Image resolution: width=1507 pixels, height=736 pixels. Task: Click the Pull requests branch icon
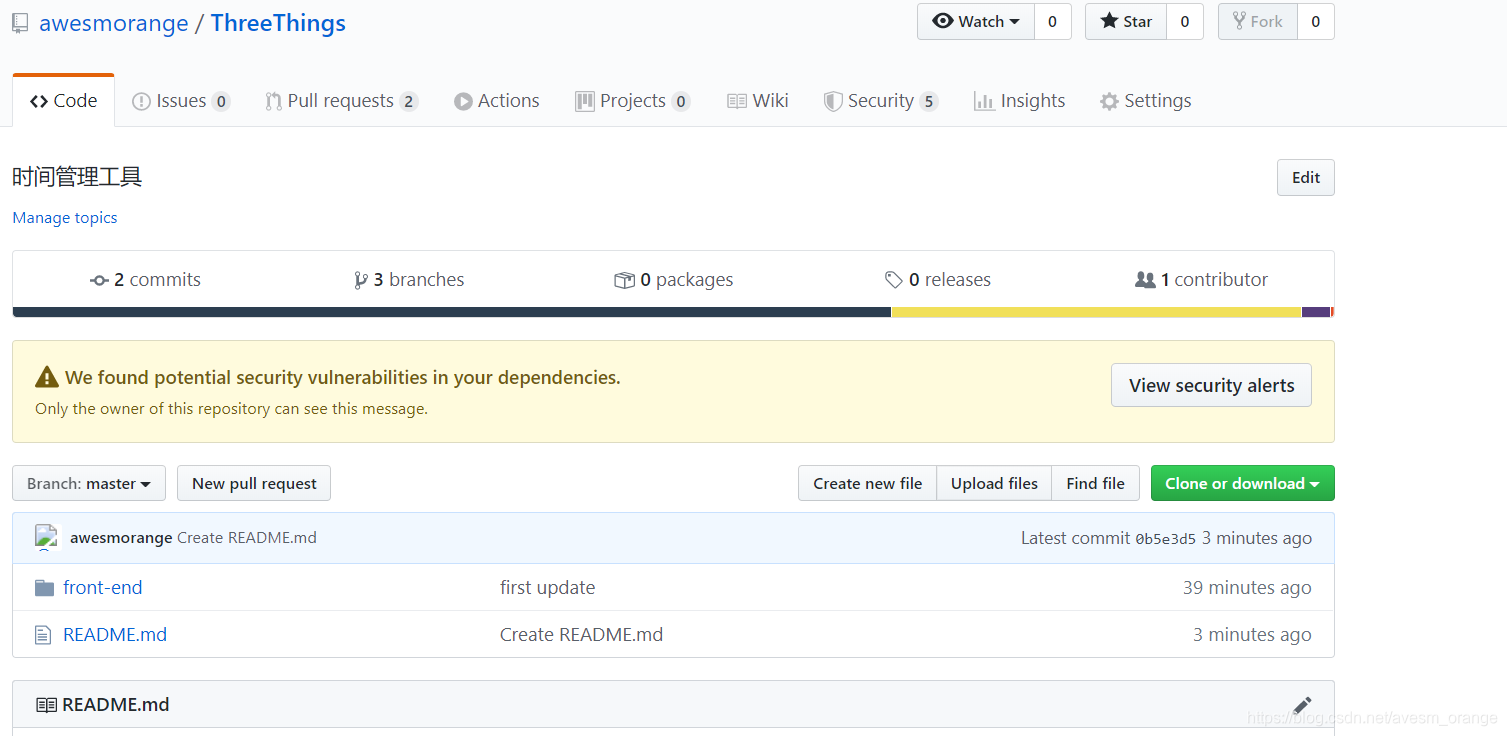pyautogui.click(x=273, y=101)
